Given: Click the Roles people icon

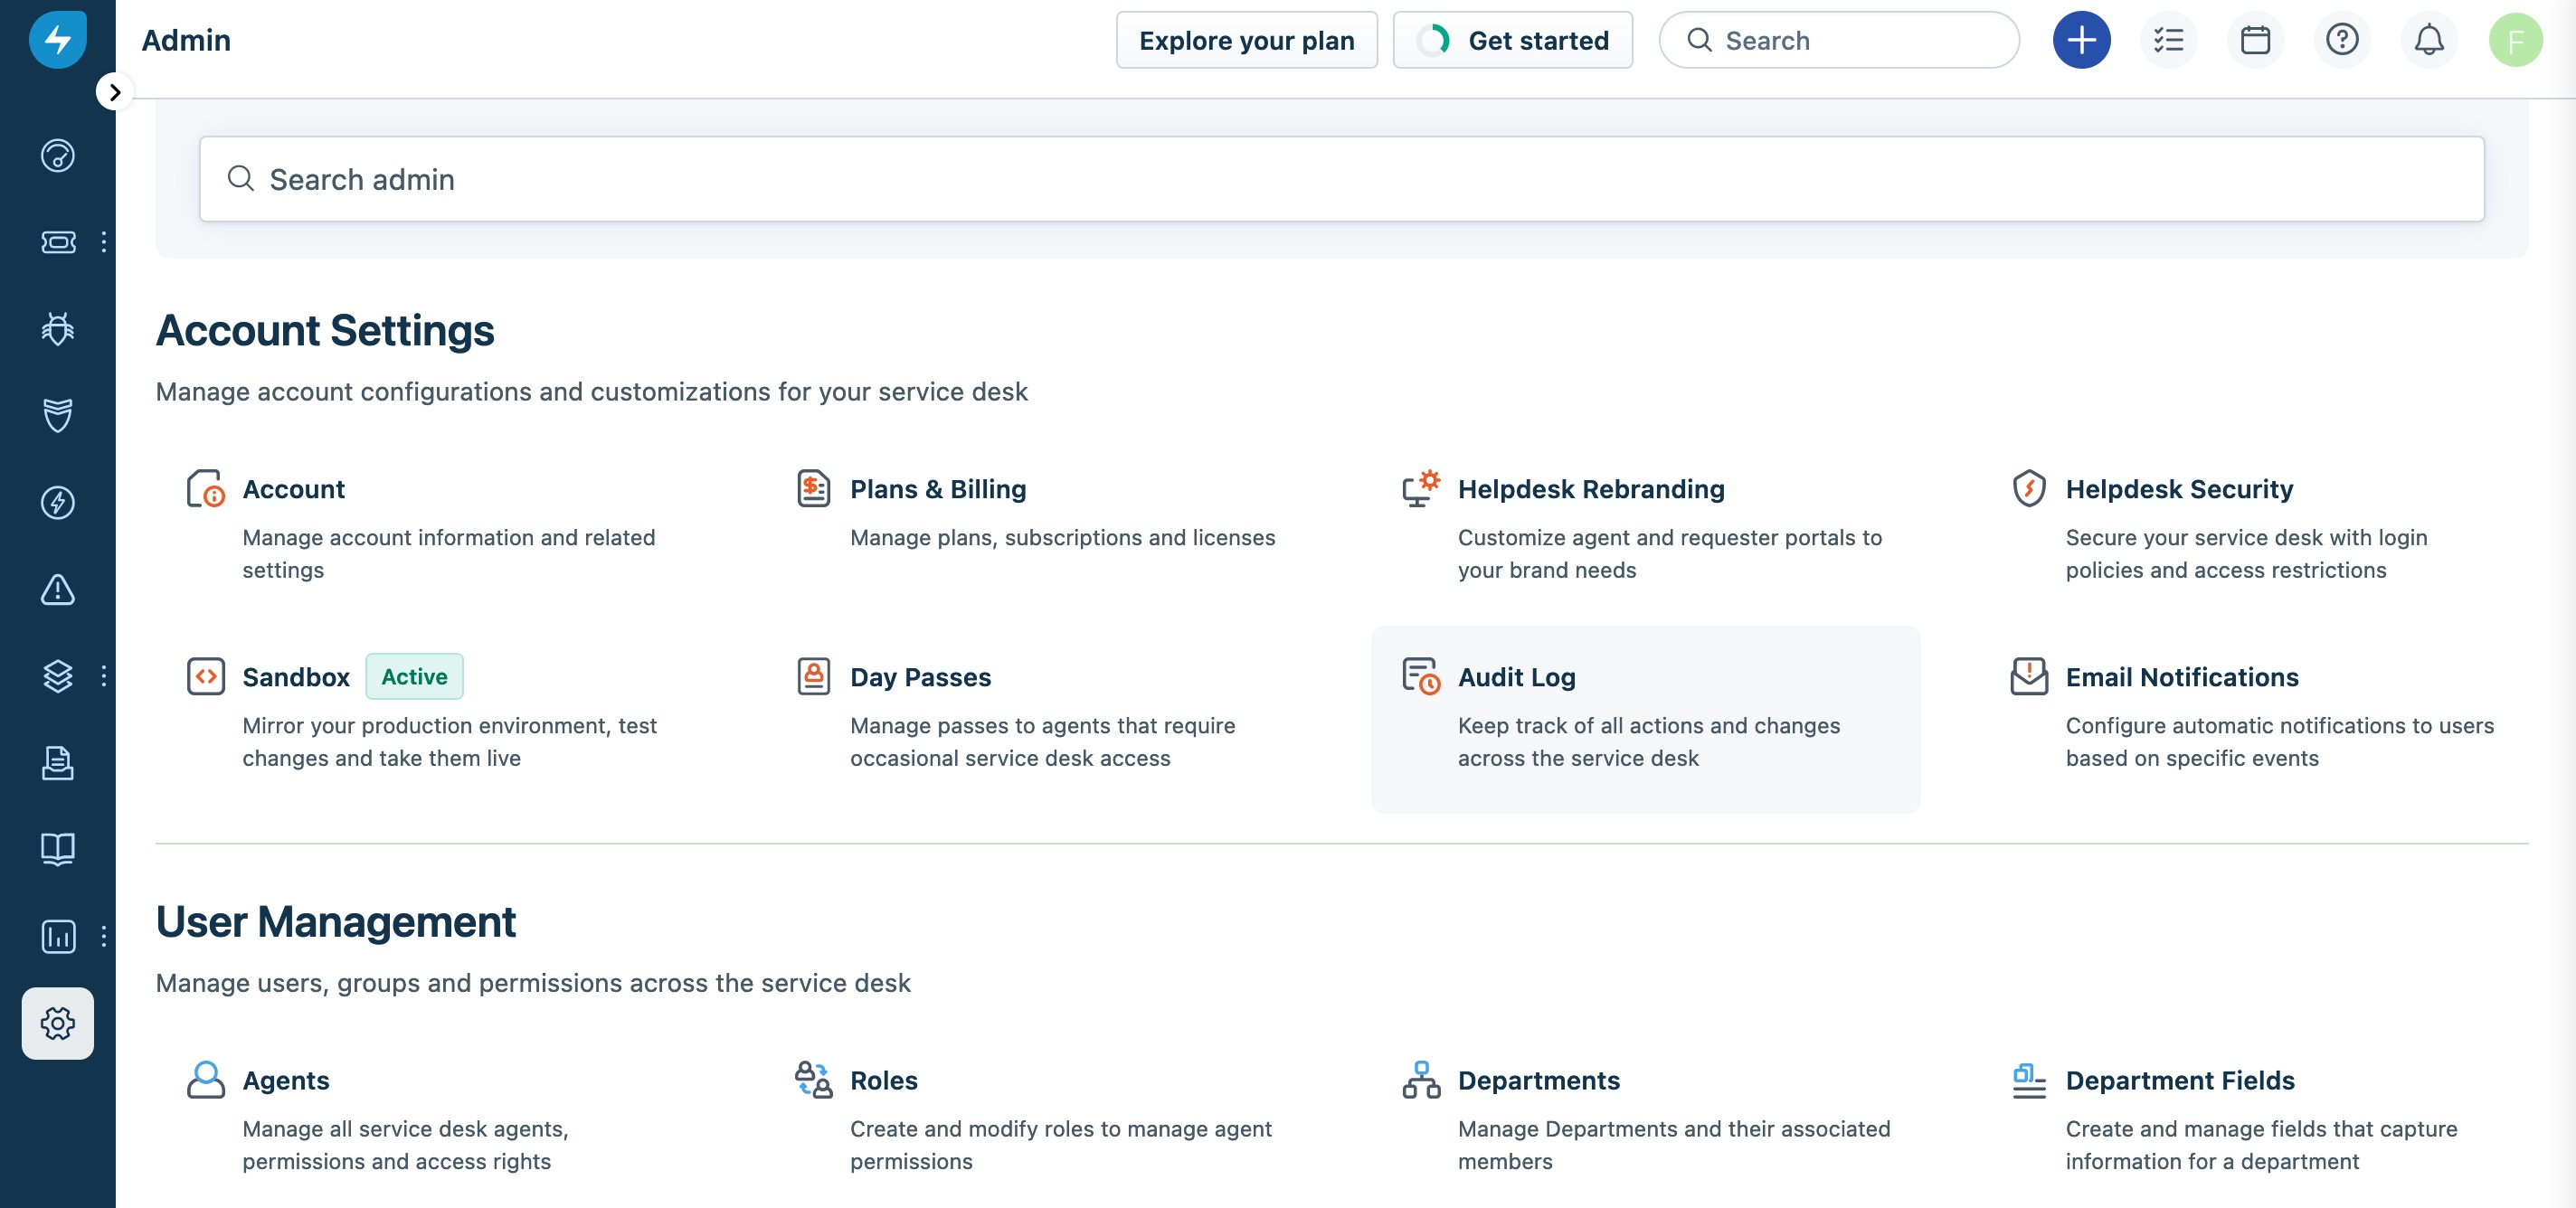Looking at the screenshot, I should 813,1080.
